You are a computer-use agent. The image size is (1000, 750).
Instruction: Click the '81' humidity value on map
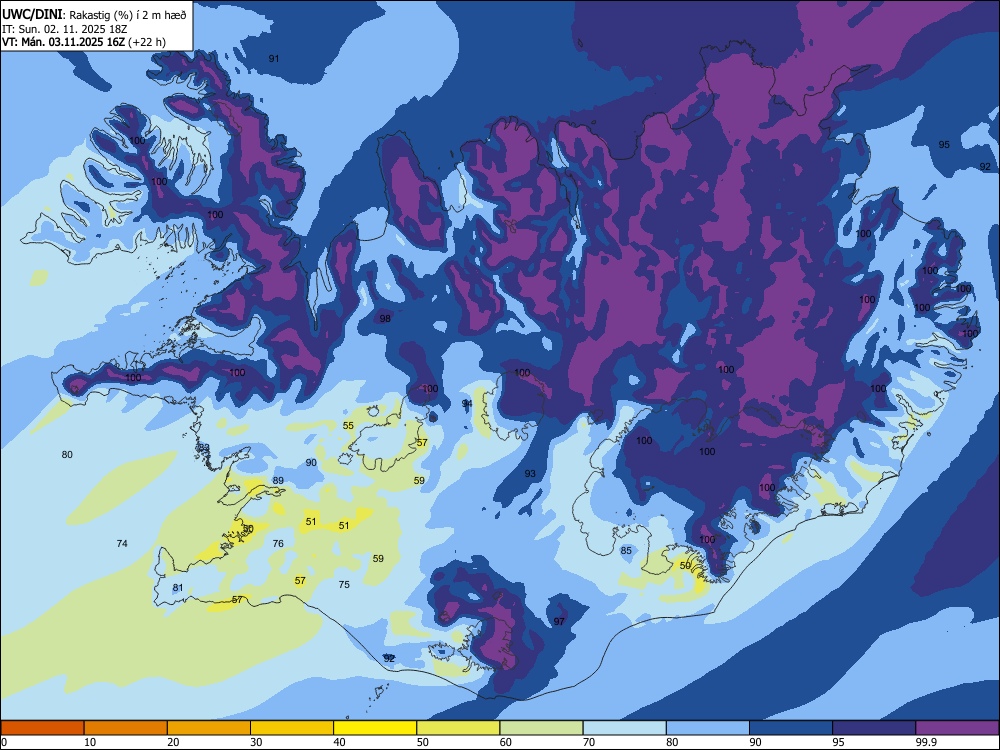tap(178, 588)
